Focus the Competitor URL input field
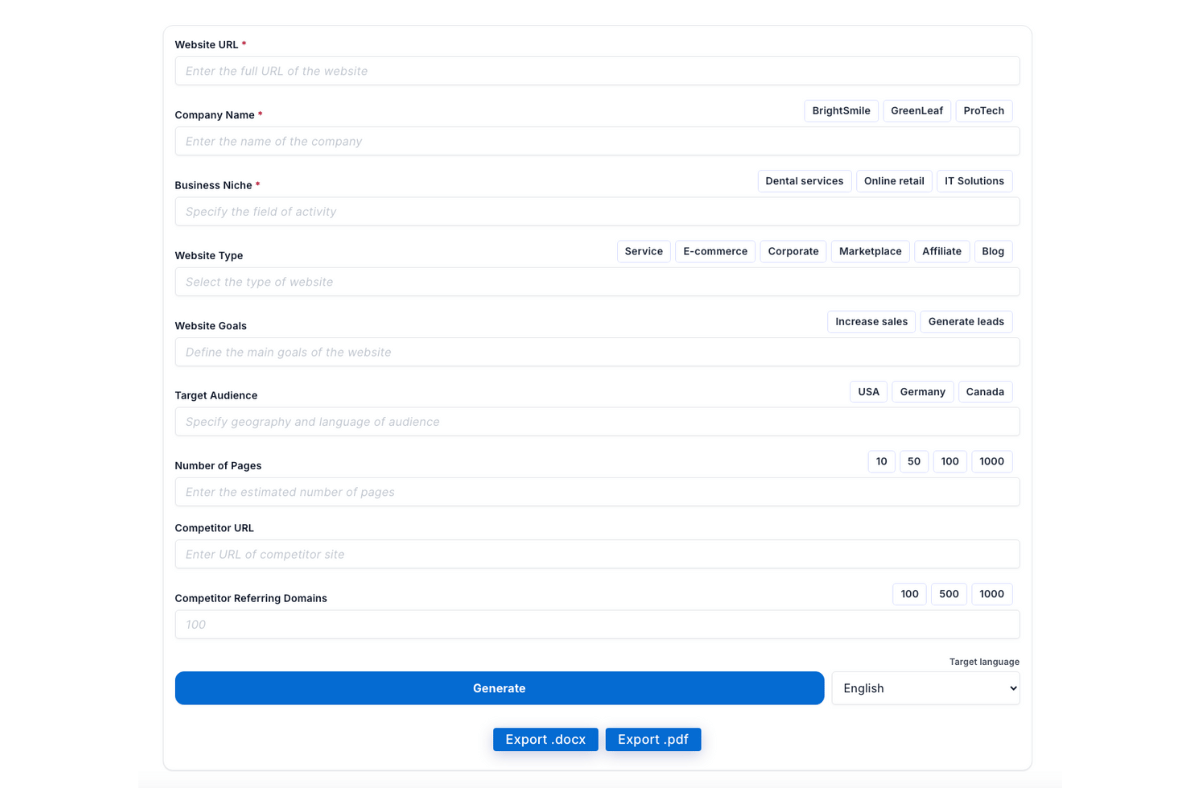The width and height of the screenshot is (1200, 800). click(x=597, y=554)
